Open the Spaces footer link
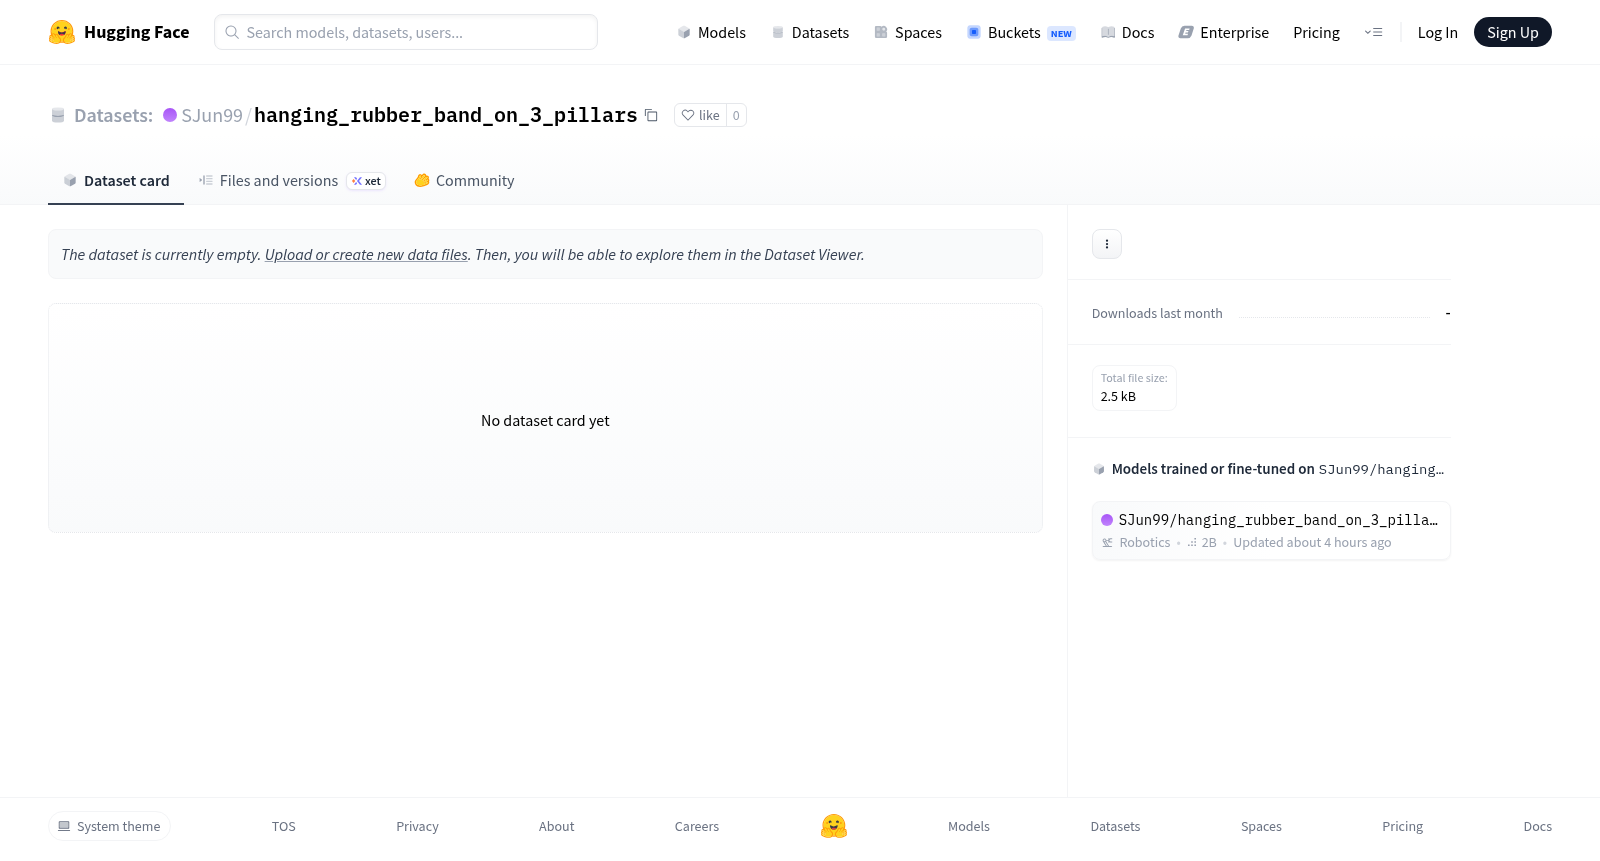The width and height of the screenshot is (1600, 861). coord(1261,826)
